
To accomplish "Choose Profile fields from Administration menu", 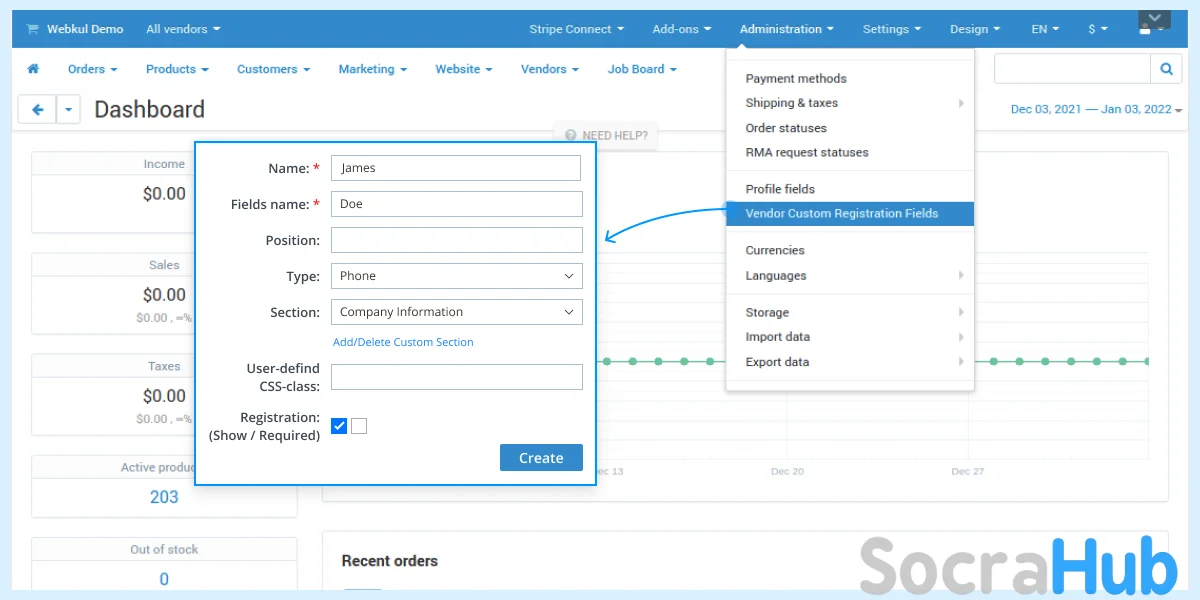I will (780, 189).
